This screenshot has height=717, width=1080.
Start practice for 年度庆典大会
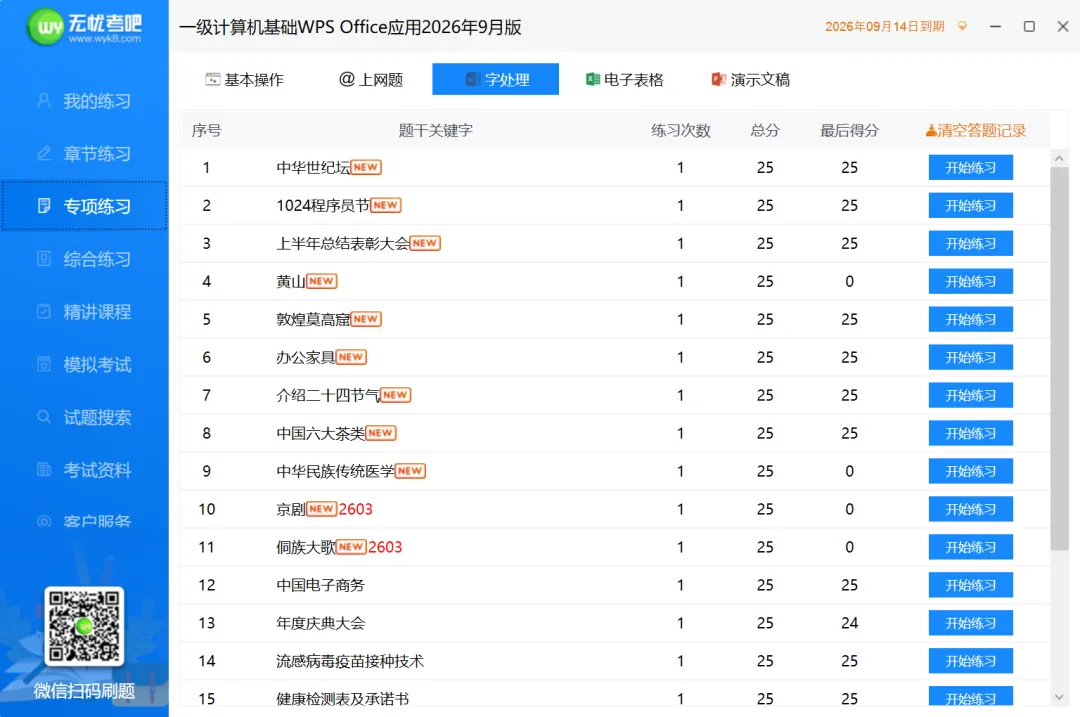click(x=970, y=623)
